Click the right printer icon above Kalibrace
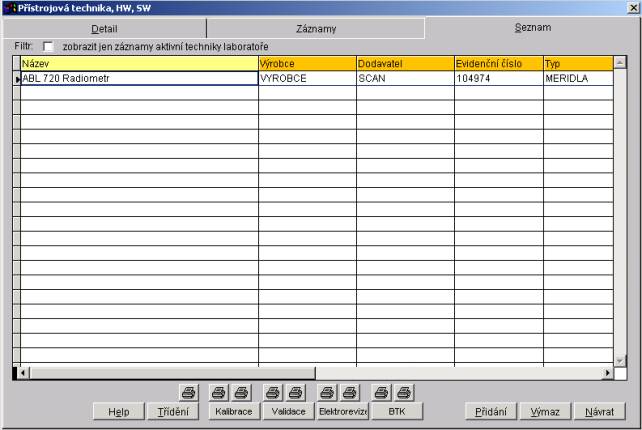The image size is (642, 430). pyautogui.click(x=241, y=392)
